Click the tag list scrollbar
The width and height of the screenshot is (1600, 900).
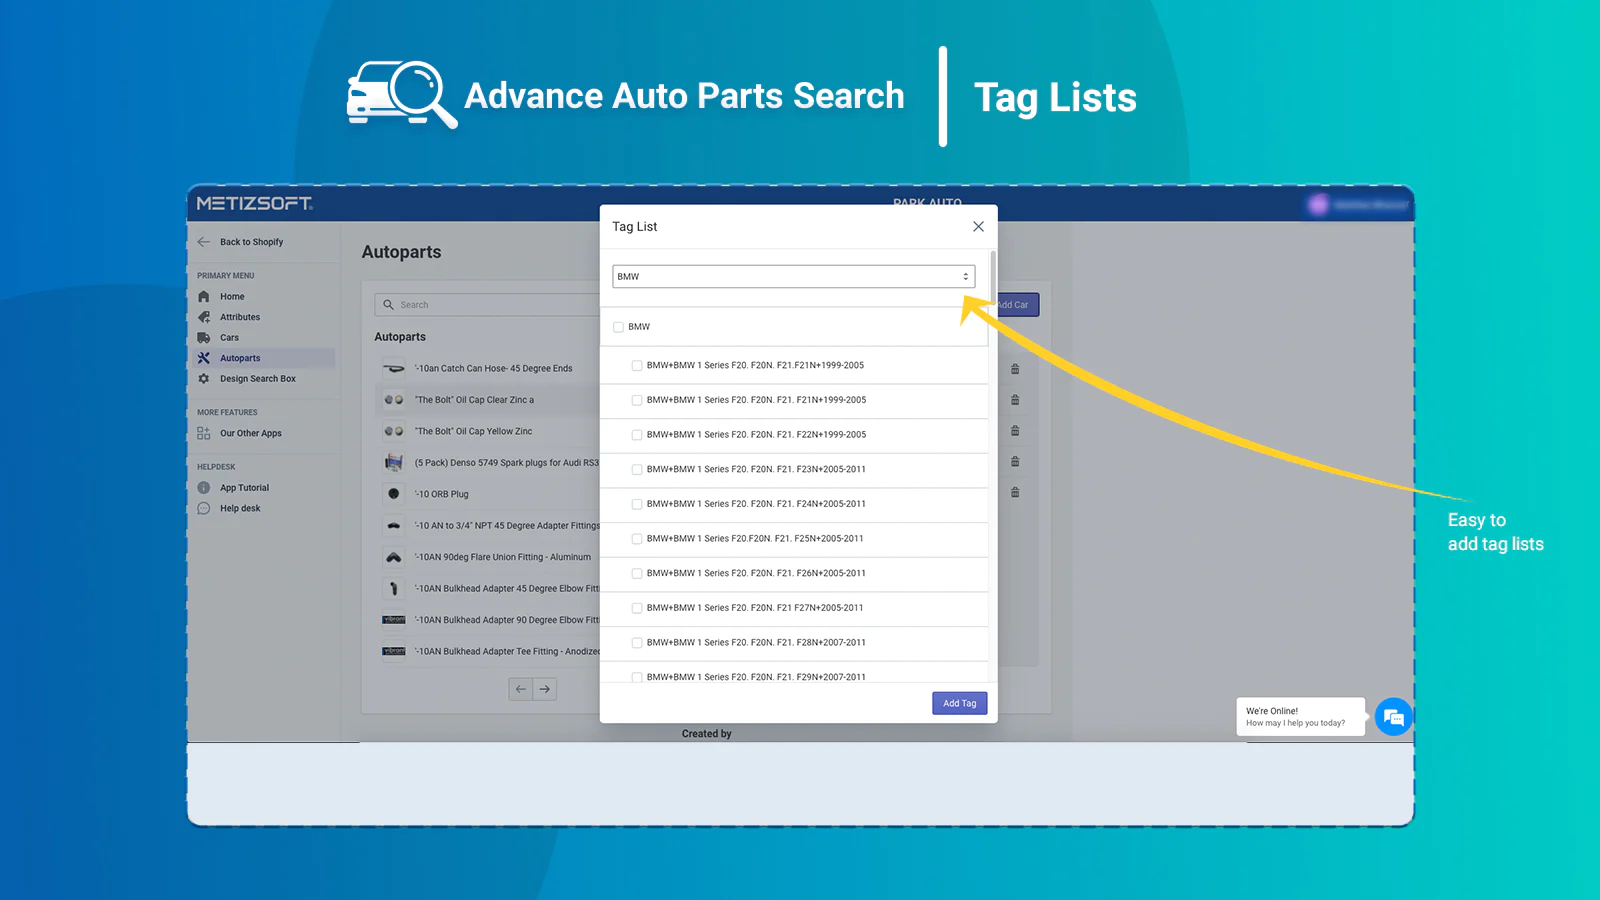[993, 275]
